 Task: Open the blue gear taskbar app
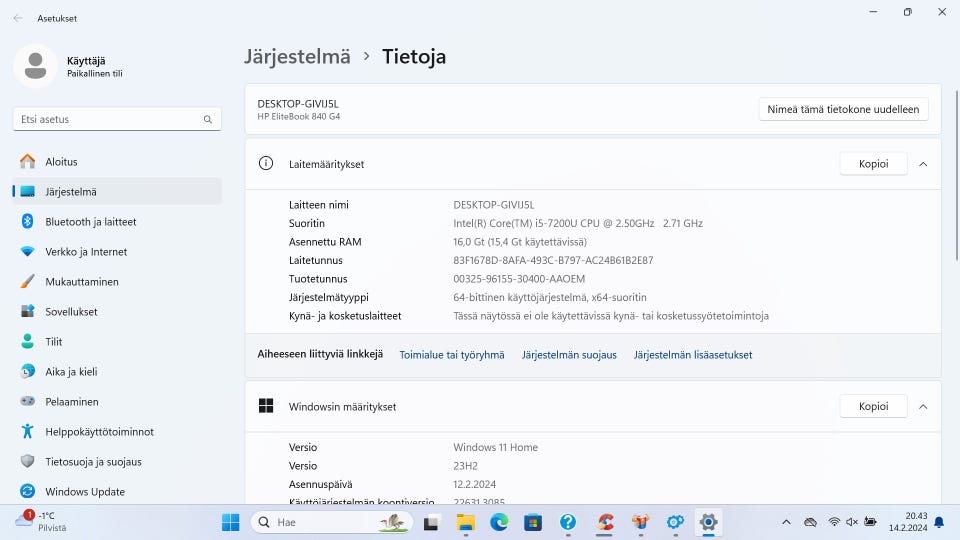(x=675, y=522)
